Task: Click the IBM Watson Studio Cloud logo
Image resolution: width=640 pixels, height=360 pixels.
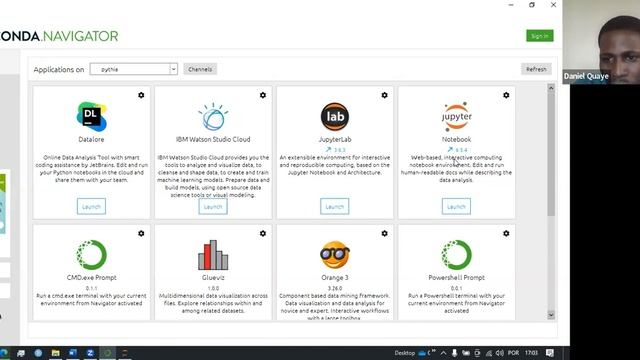Action: 213,117
